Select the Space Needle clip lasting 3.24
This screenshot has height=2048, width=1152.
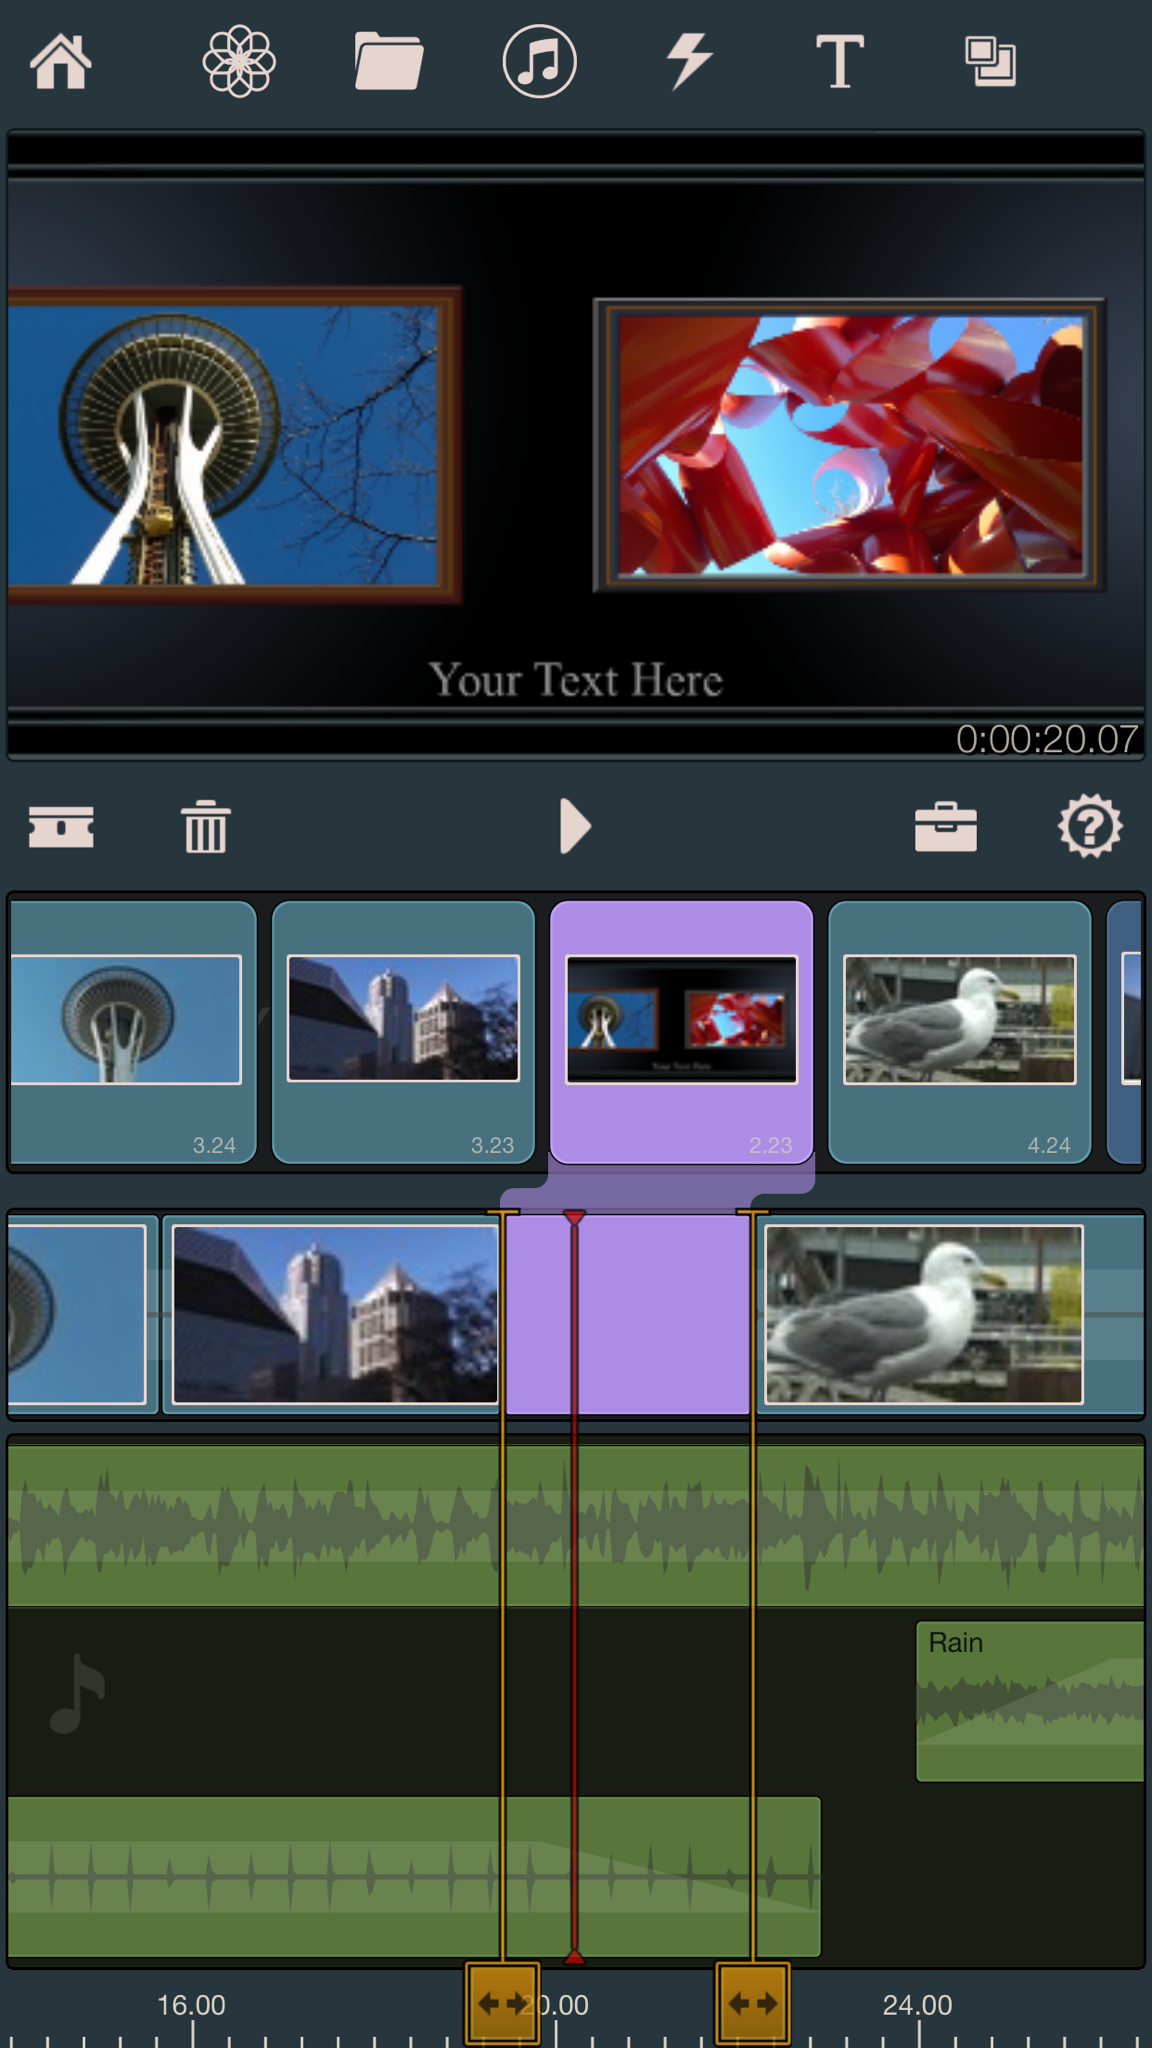pyautogui.click(x=132, y=1032)
